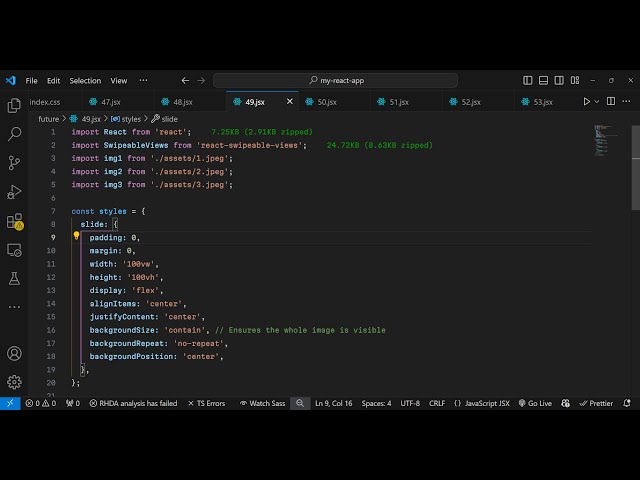
Task: Click the lightbulb code action icon
Action: pos(76,237)
